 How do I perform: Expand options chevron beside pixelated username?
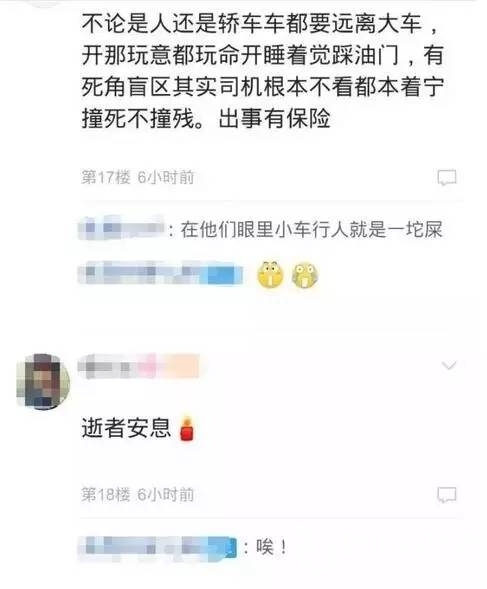[449, 365]
